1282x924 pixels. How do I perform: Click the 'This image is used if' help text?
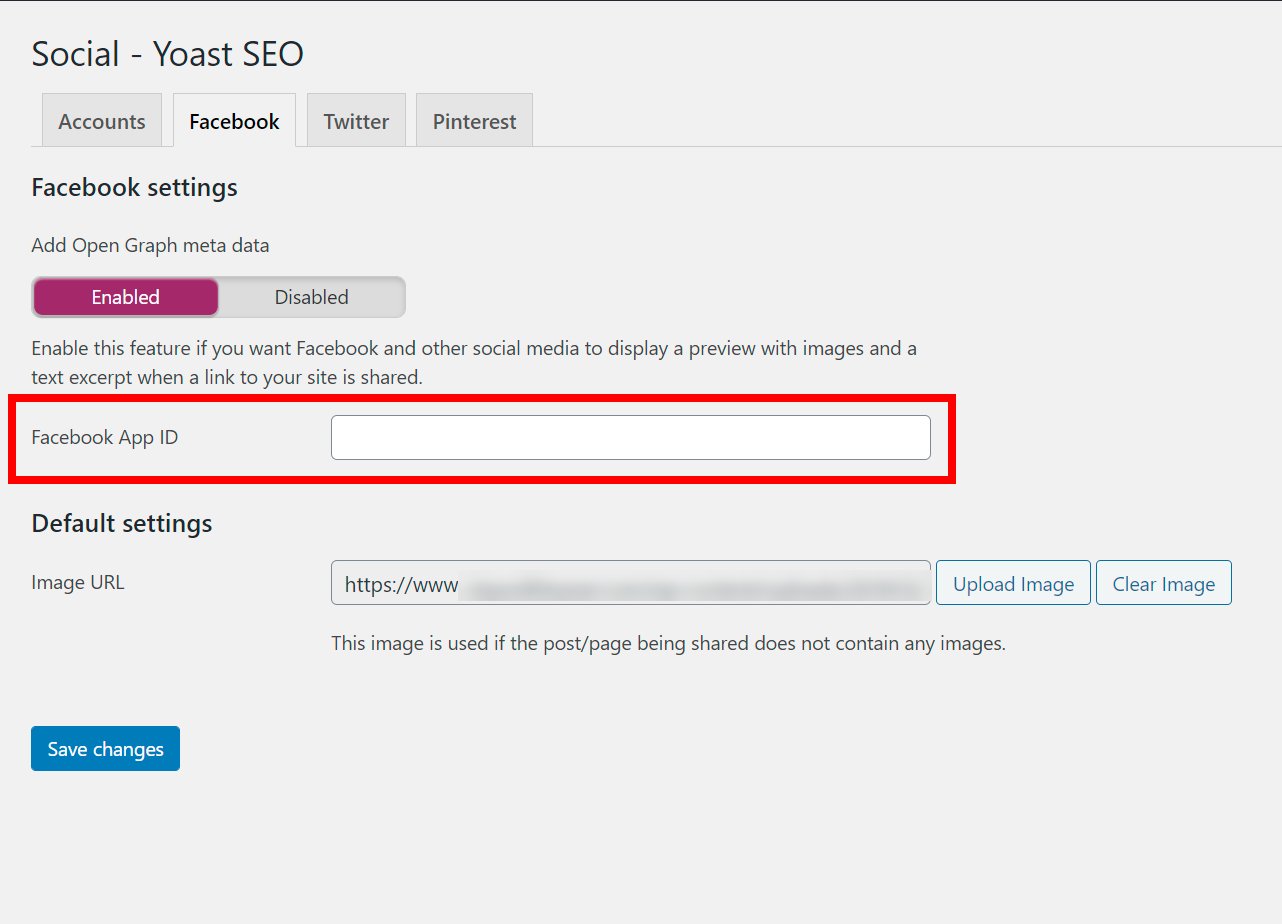pos(668,644)
